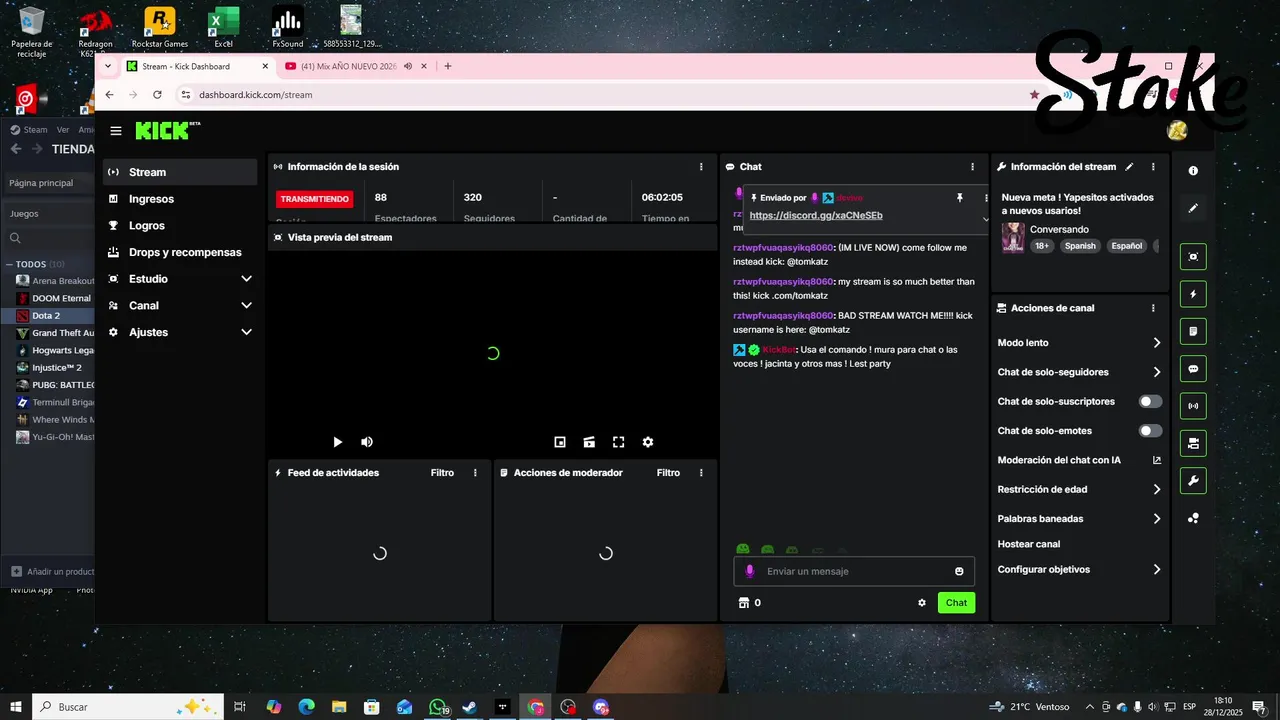
Task: Click the three-dots icon at bottom of sidebar
Action: point(1193,518)
